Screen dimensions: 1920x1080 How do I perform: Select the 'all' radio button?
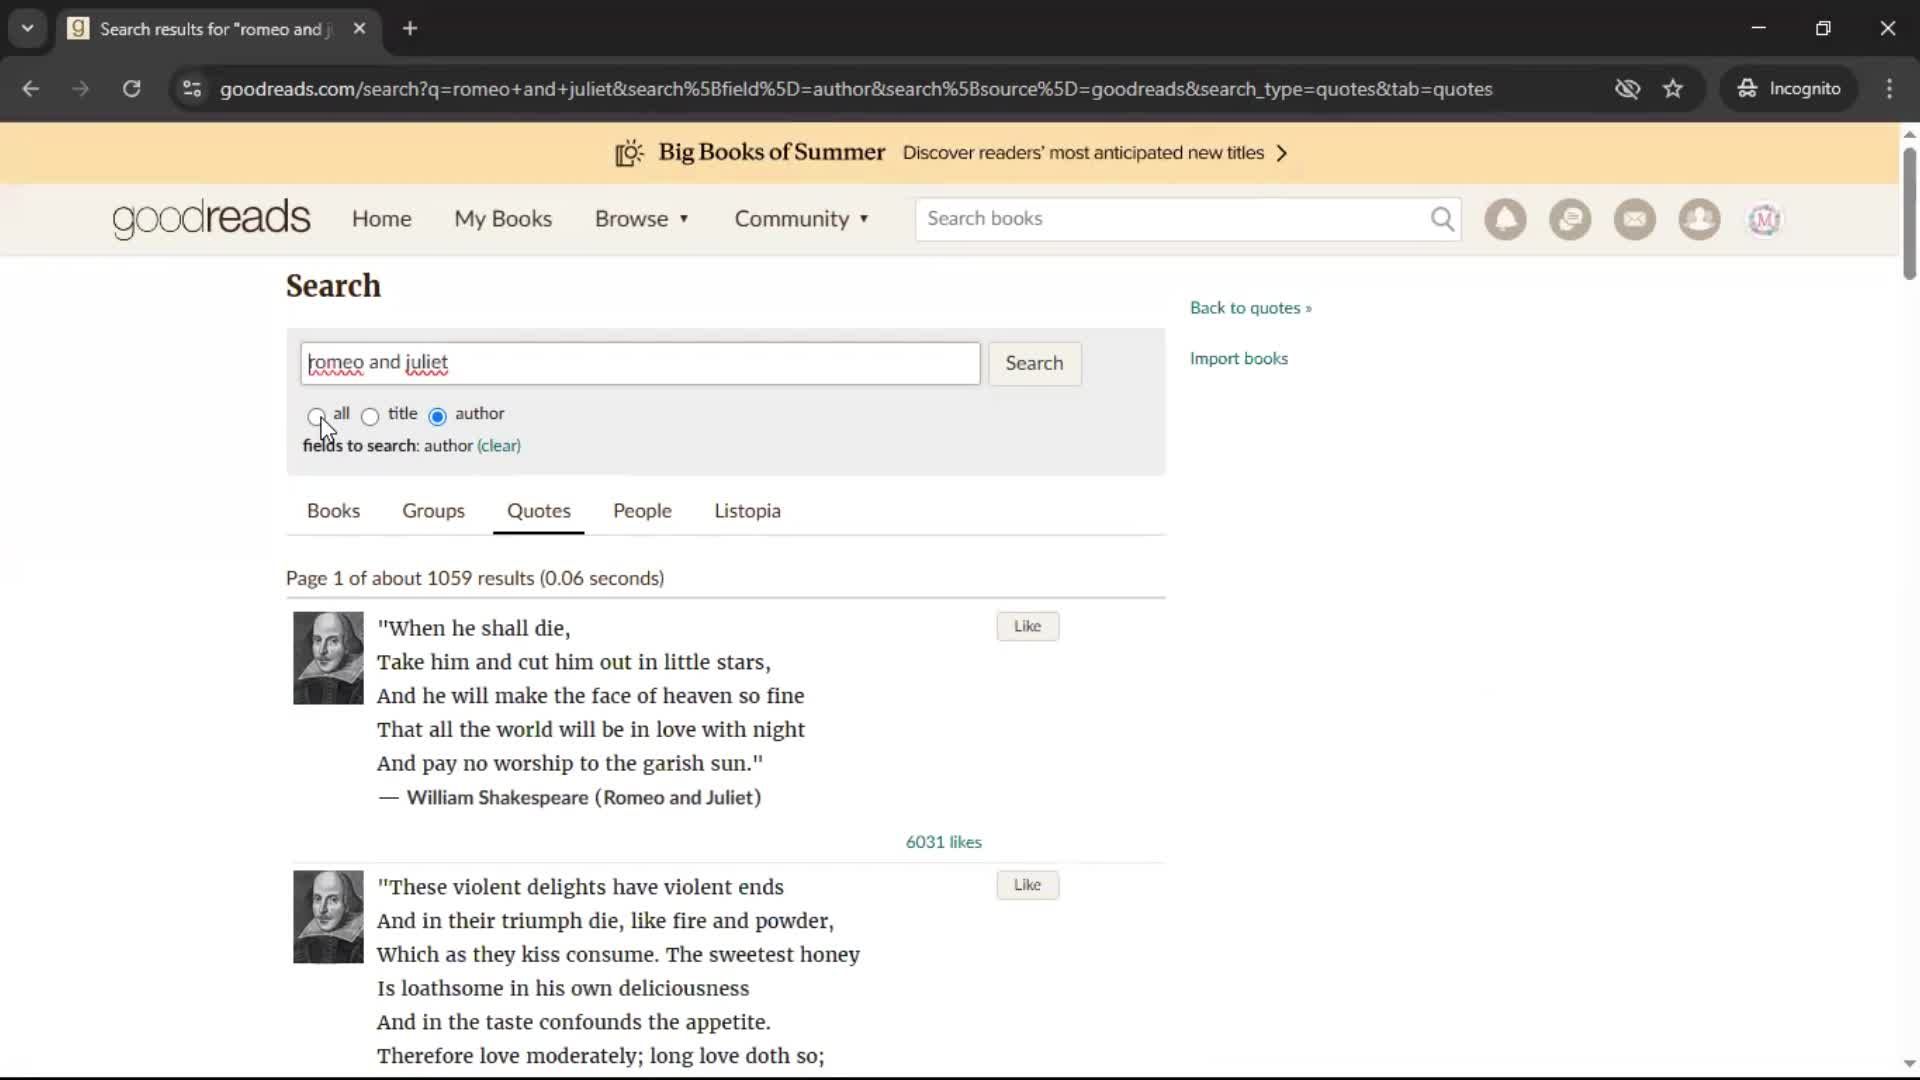click(316, 416)
